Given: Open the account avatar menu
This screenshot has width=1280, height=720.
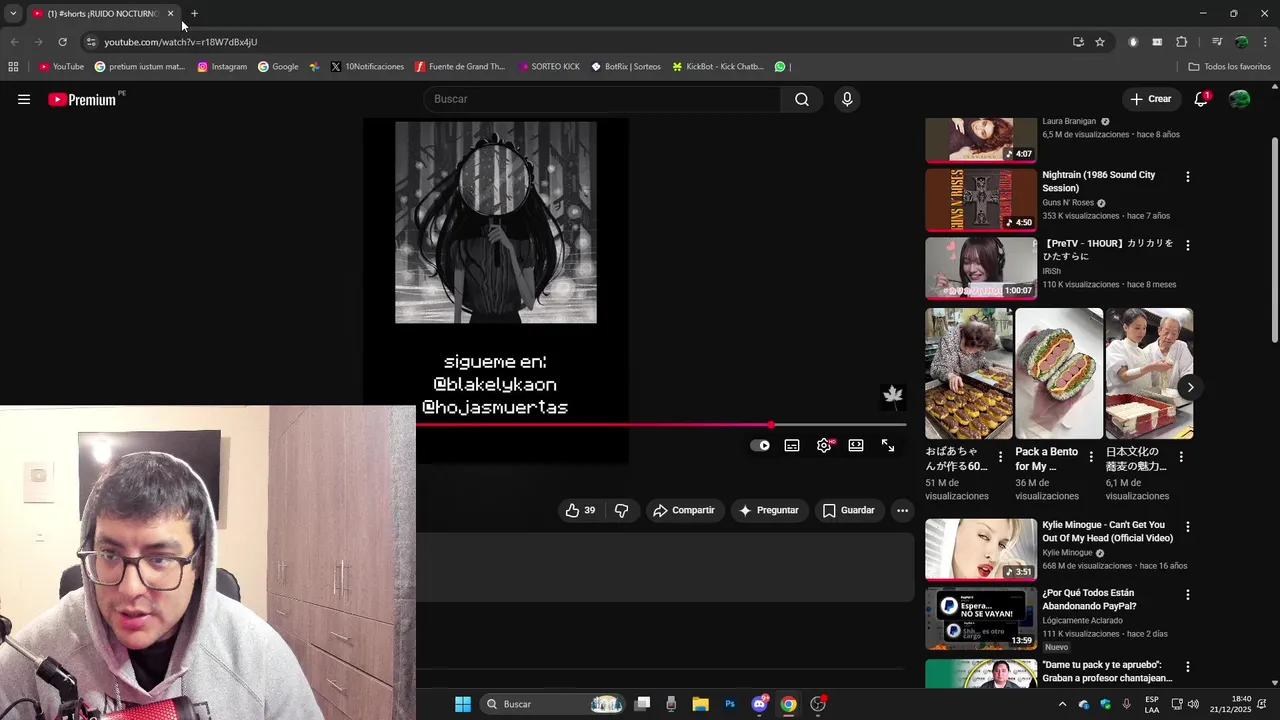Looking at the screenshot, I should (1239, 99).
